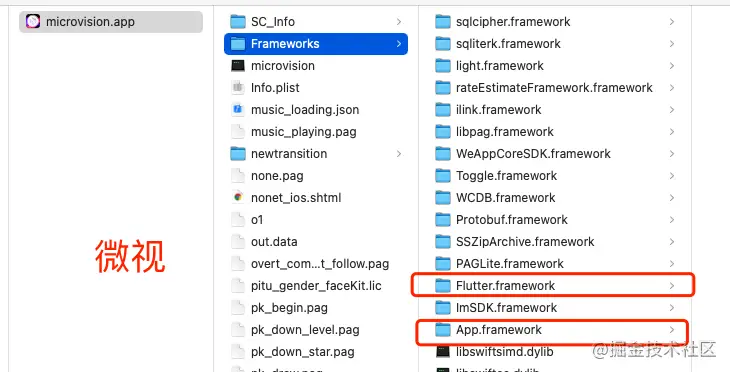Expand the newtransition folder chevron
The height and width of the screenshot is (372, 730).
pos(399,154)
